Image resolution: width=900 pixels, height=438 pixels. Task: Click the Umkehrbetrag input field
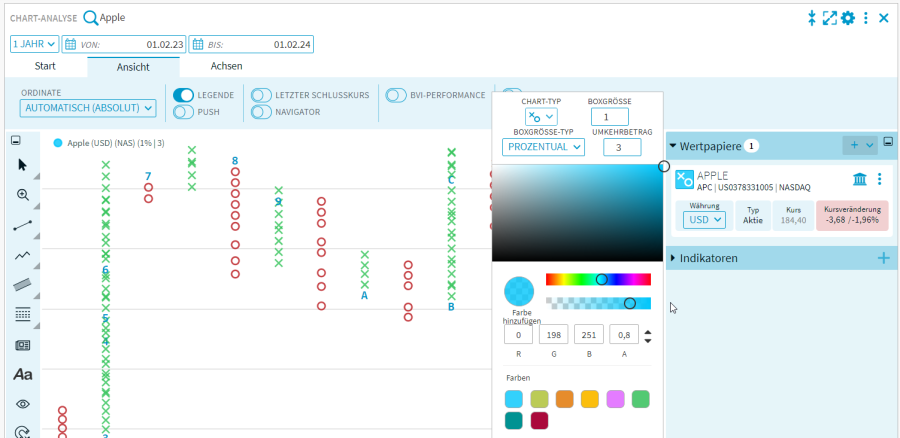[622, 147]
